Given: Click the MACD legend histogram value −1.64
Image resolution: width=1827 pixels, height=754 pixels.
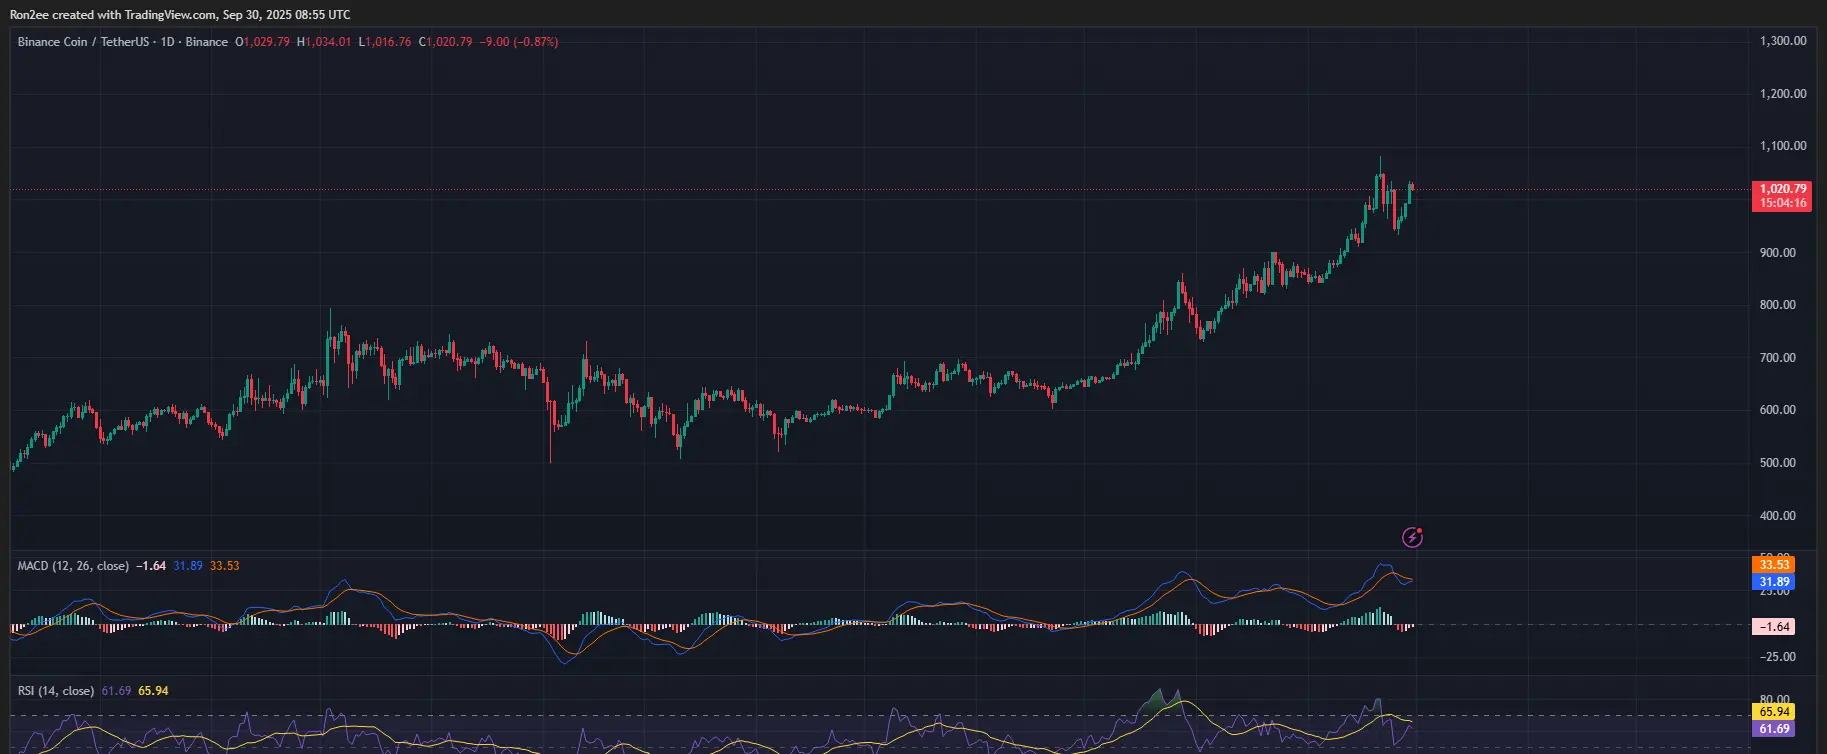Looking at the screenshot, I should (151, 566).
